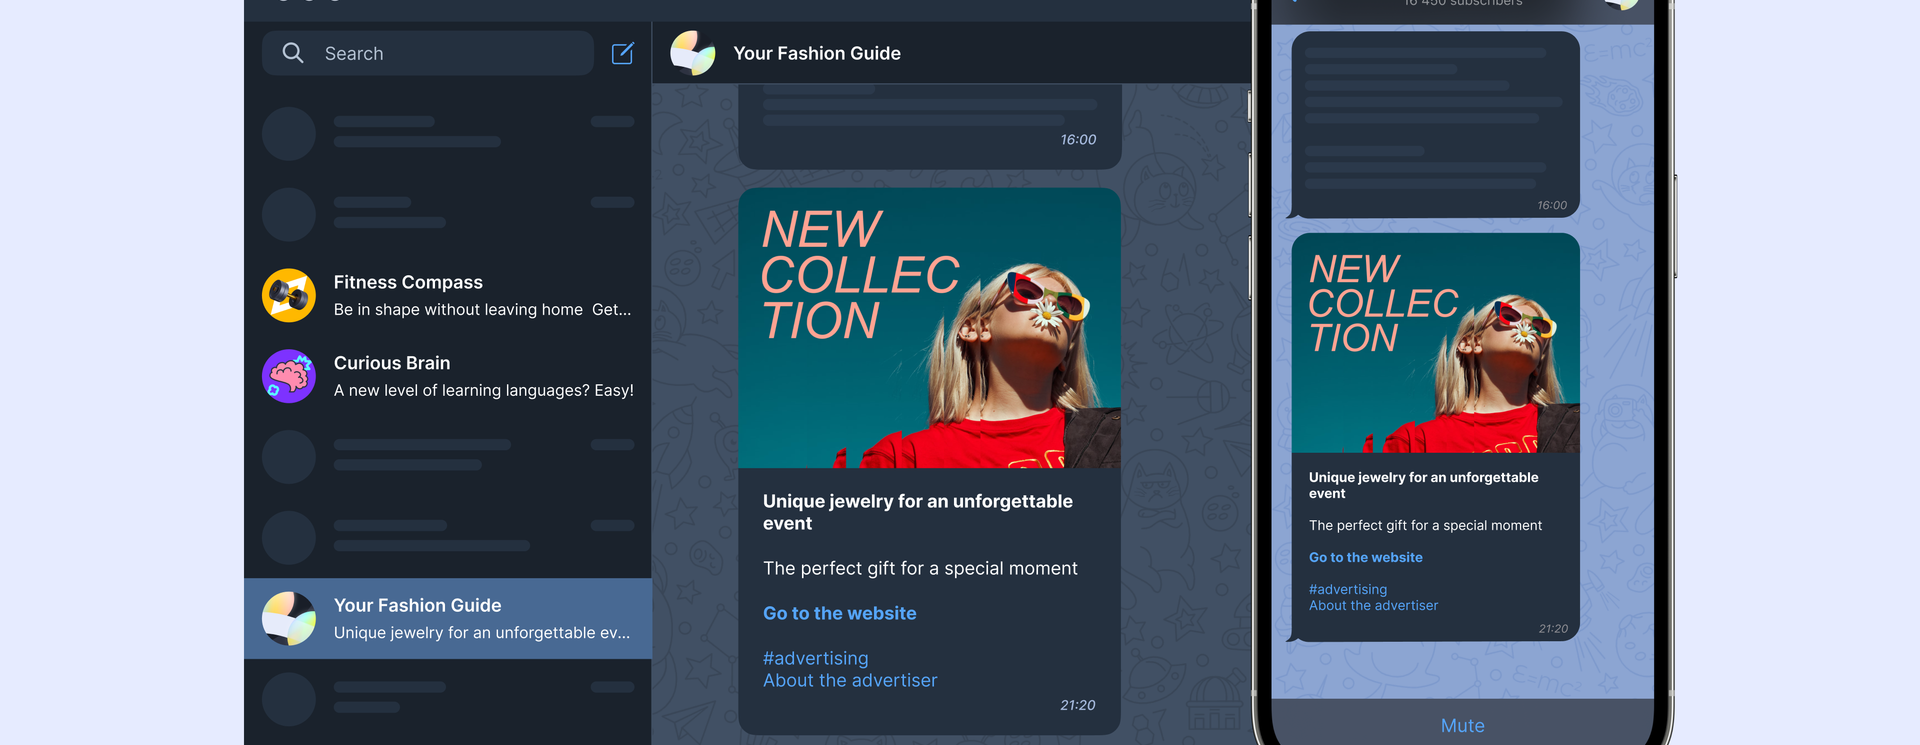The image size is (1920, 745).
Task: Focus the Search input field
Action: pyautogui.click(x=428, y=53)
